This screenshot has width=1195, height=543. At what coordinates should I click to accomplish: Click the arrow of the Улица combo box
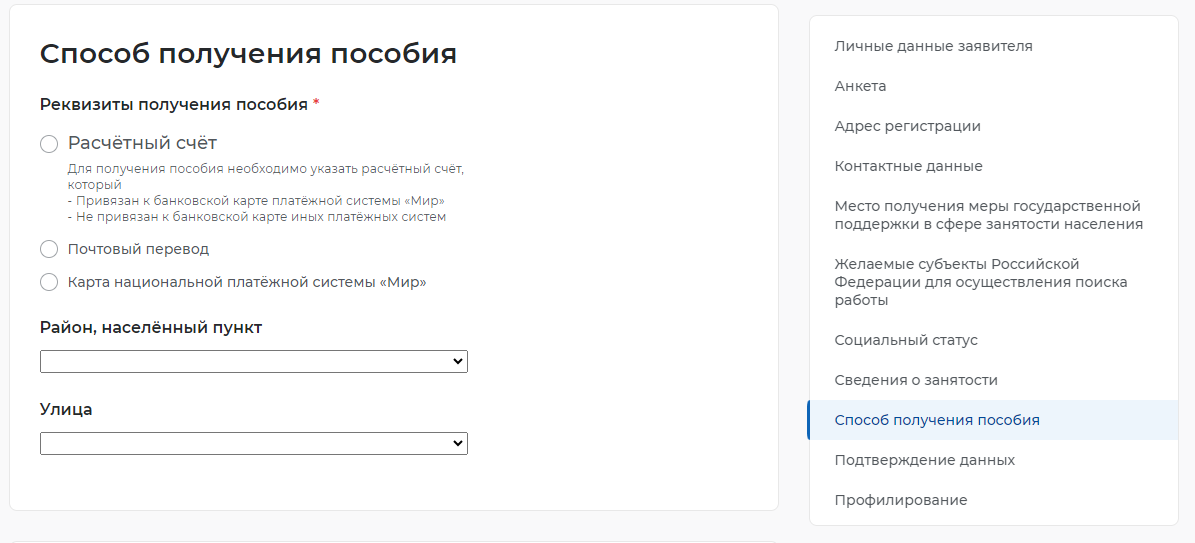pos(457,443)
